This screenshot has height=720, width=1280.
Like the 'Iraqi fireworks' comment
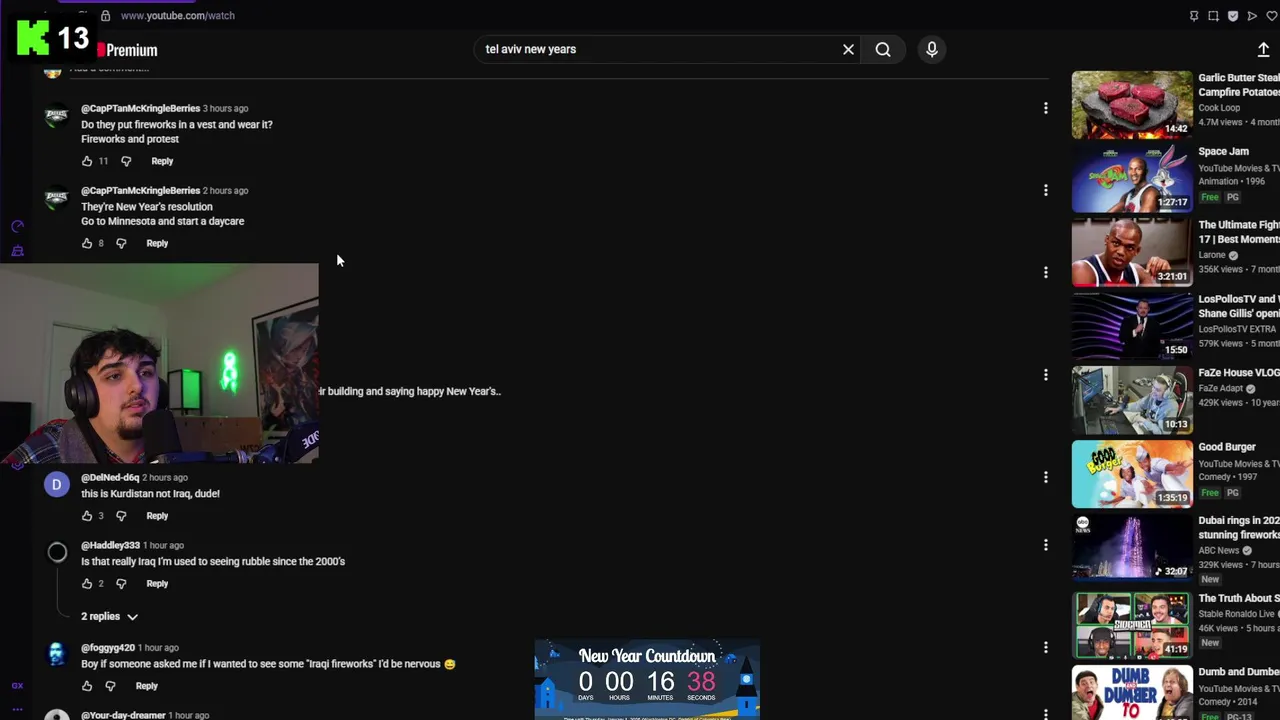(87, 686)
